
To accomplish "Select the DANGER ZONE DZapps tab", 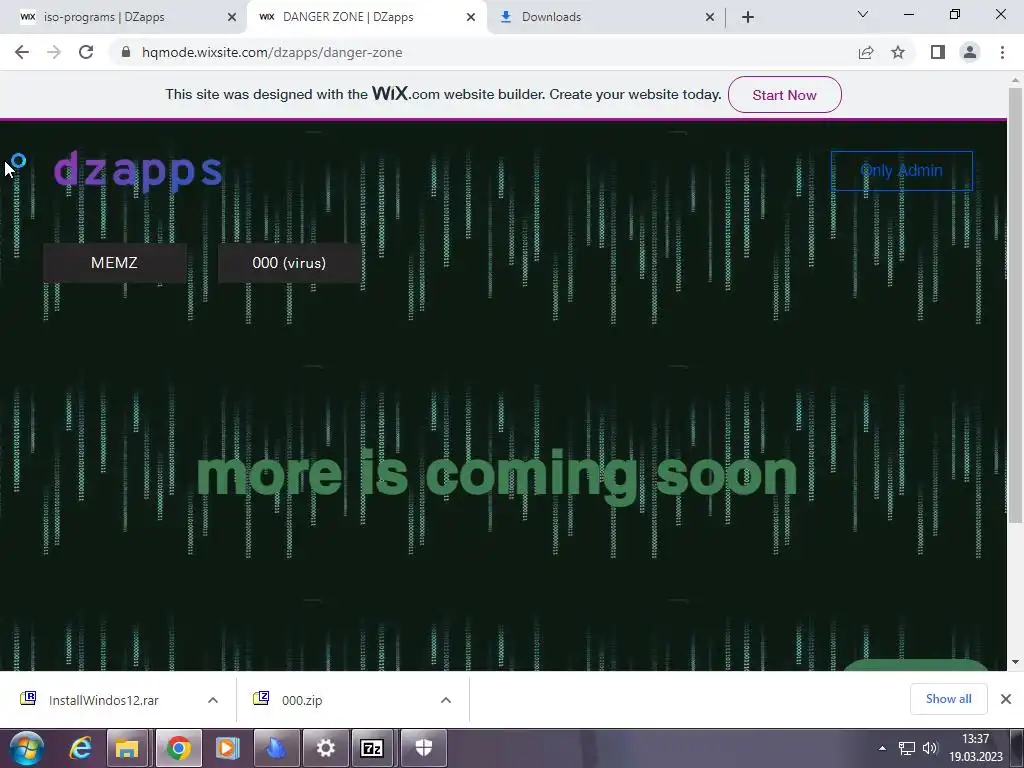I will 366,17.
